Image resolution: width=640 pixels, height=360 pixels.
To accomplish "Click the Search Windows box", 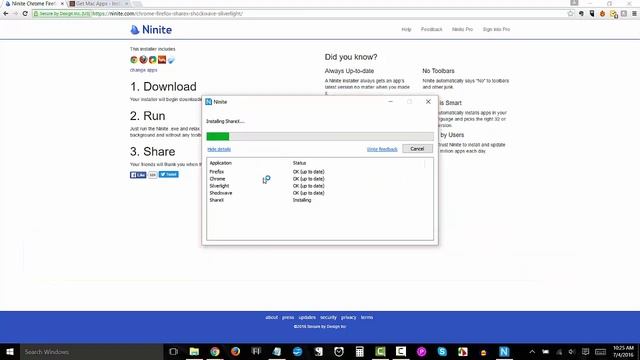I will pyautogui.click(x=92, y=351).
